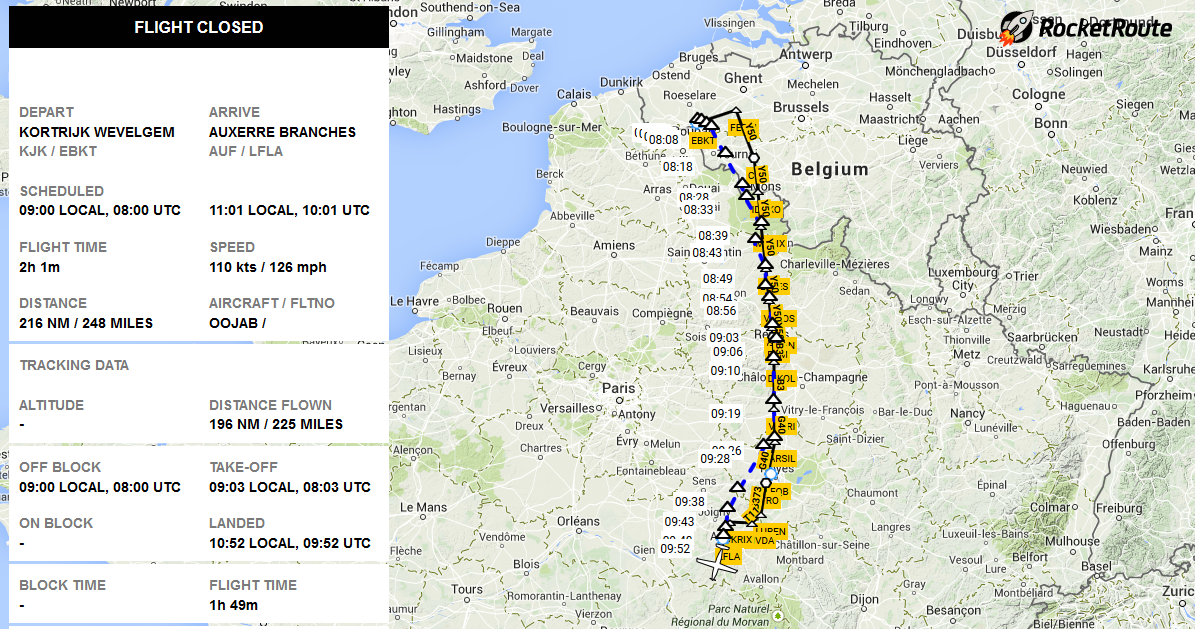
Task: Click the hexagon waypoint marker near Mons
Action: coord(753,159)
